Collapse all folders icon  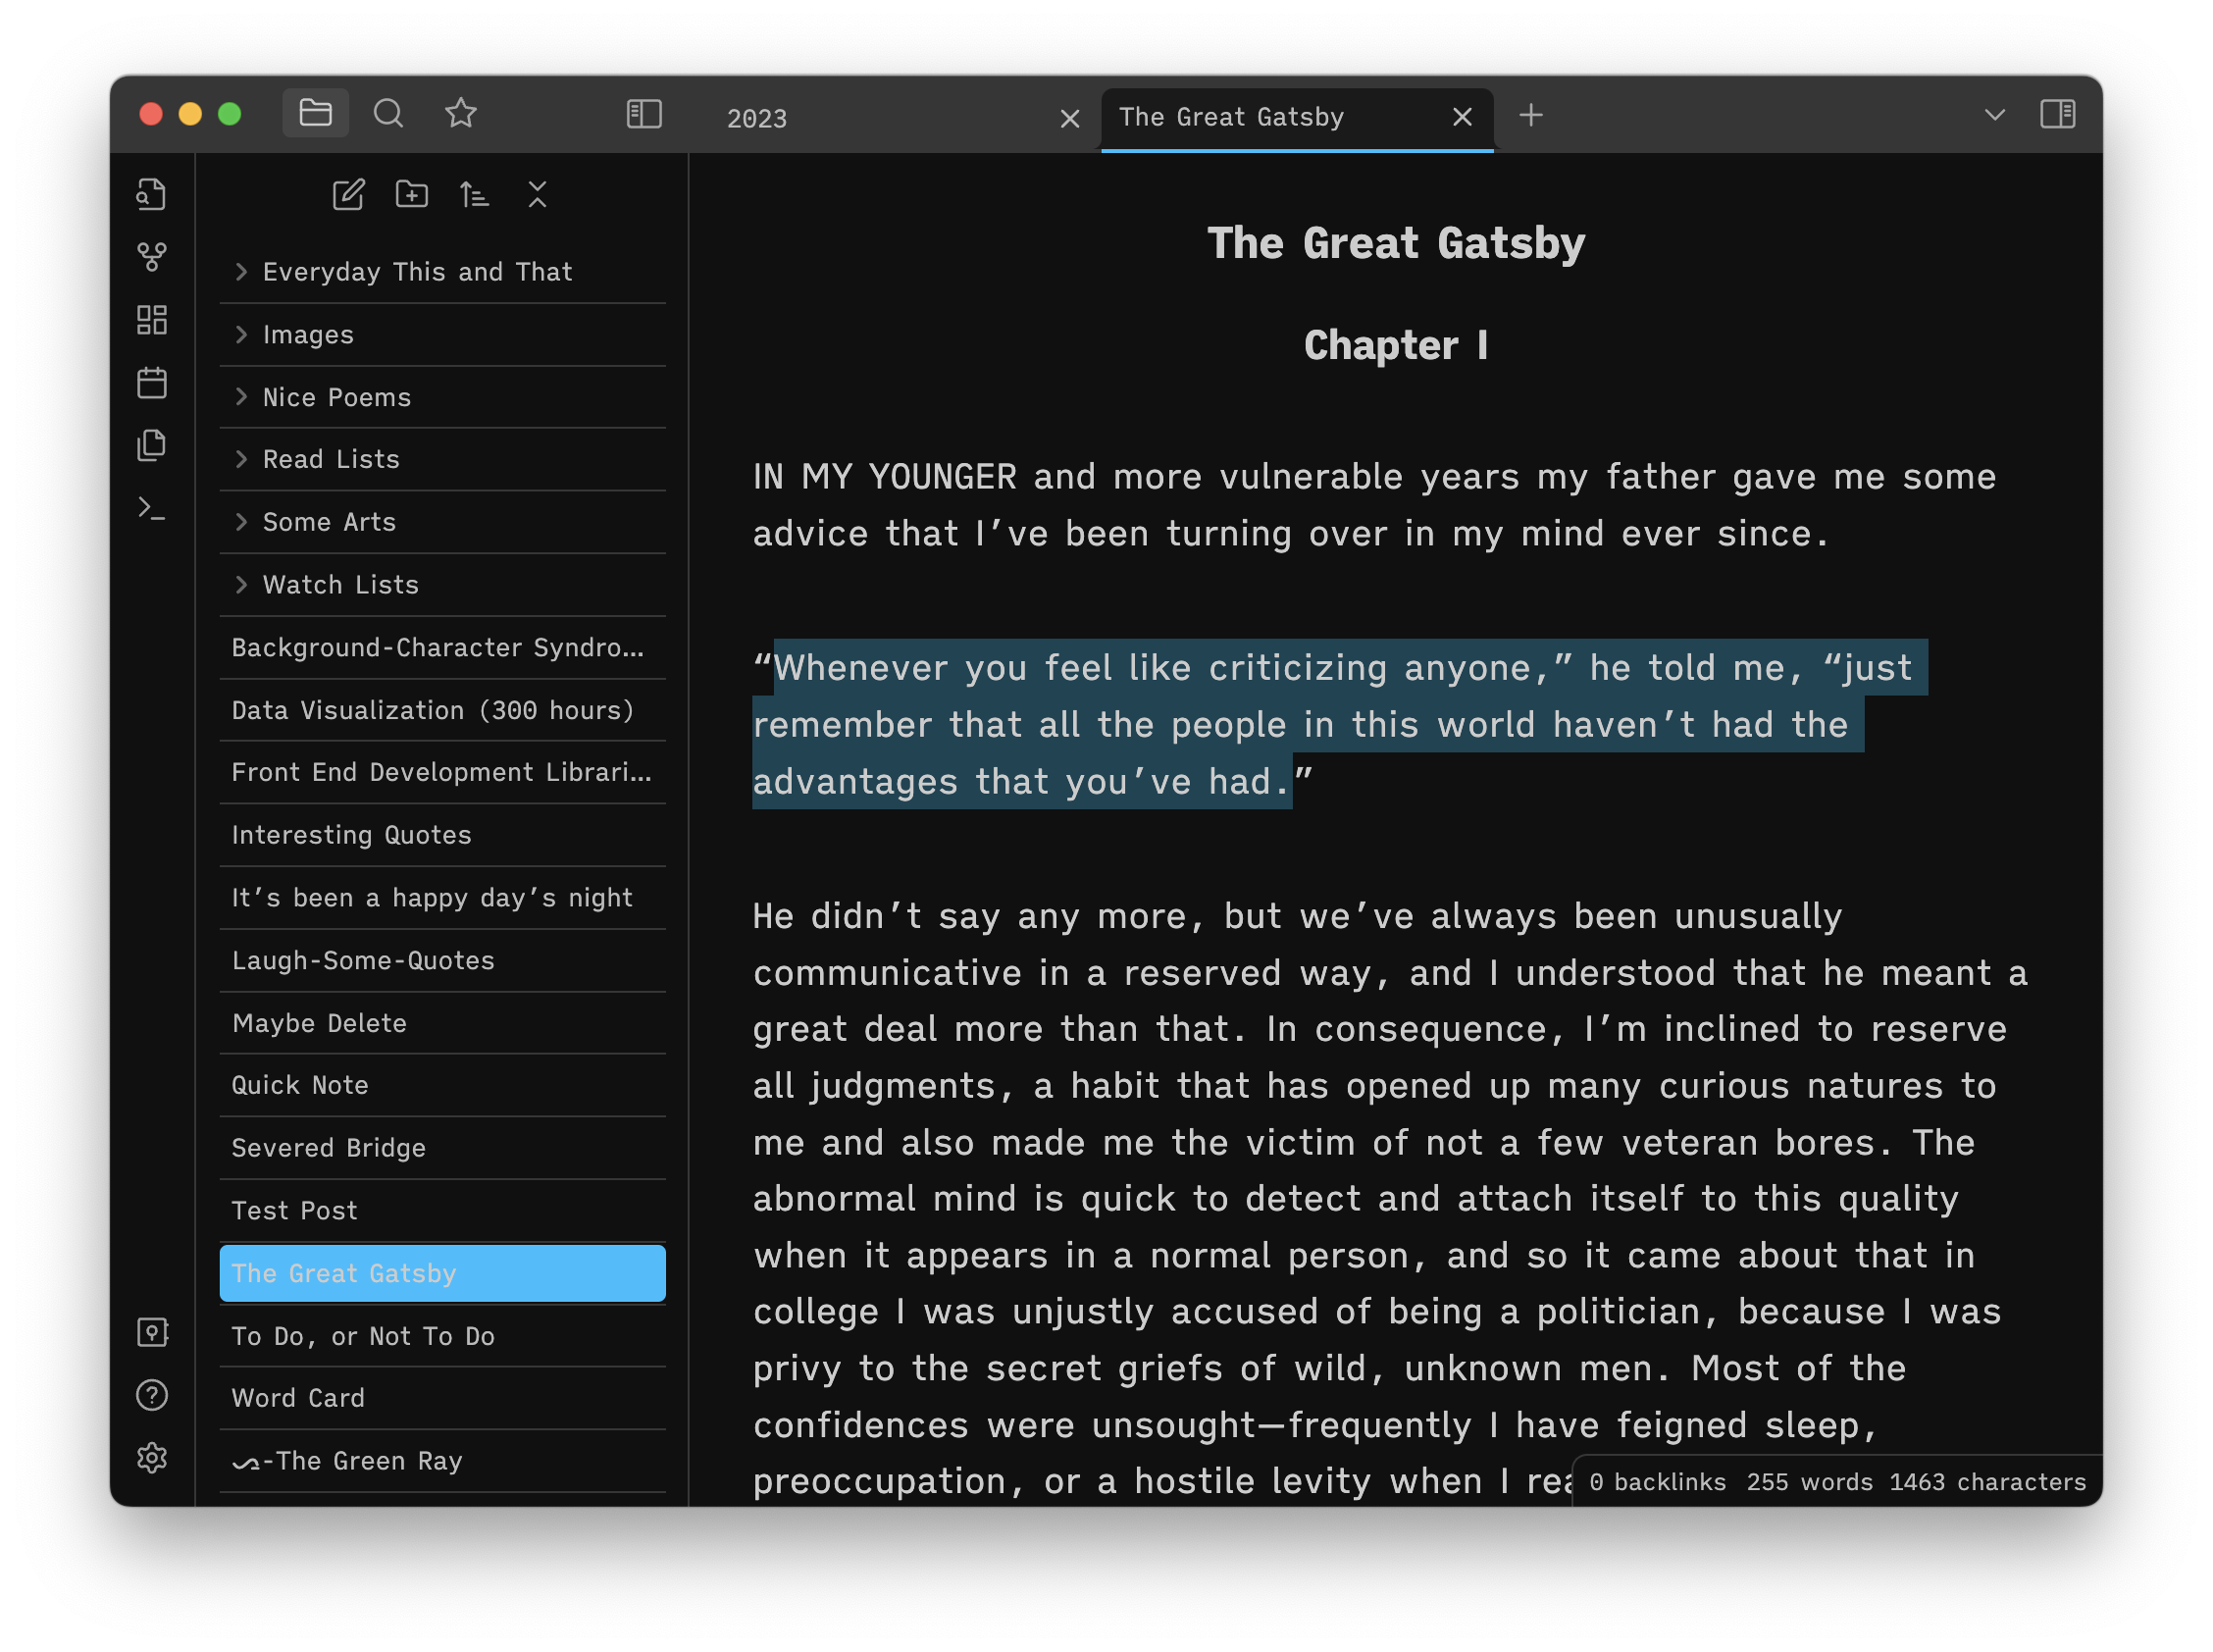pos(537,194)
